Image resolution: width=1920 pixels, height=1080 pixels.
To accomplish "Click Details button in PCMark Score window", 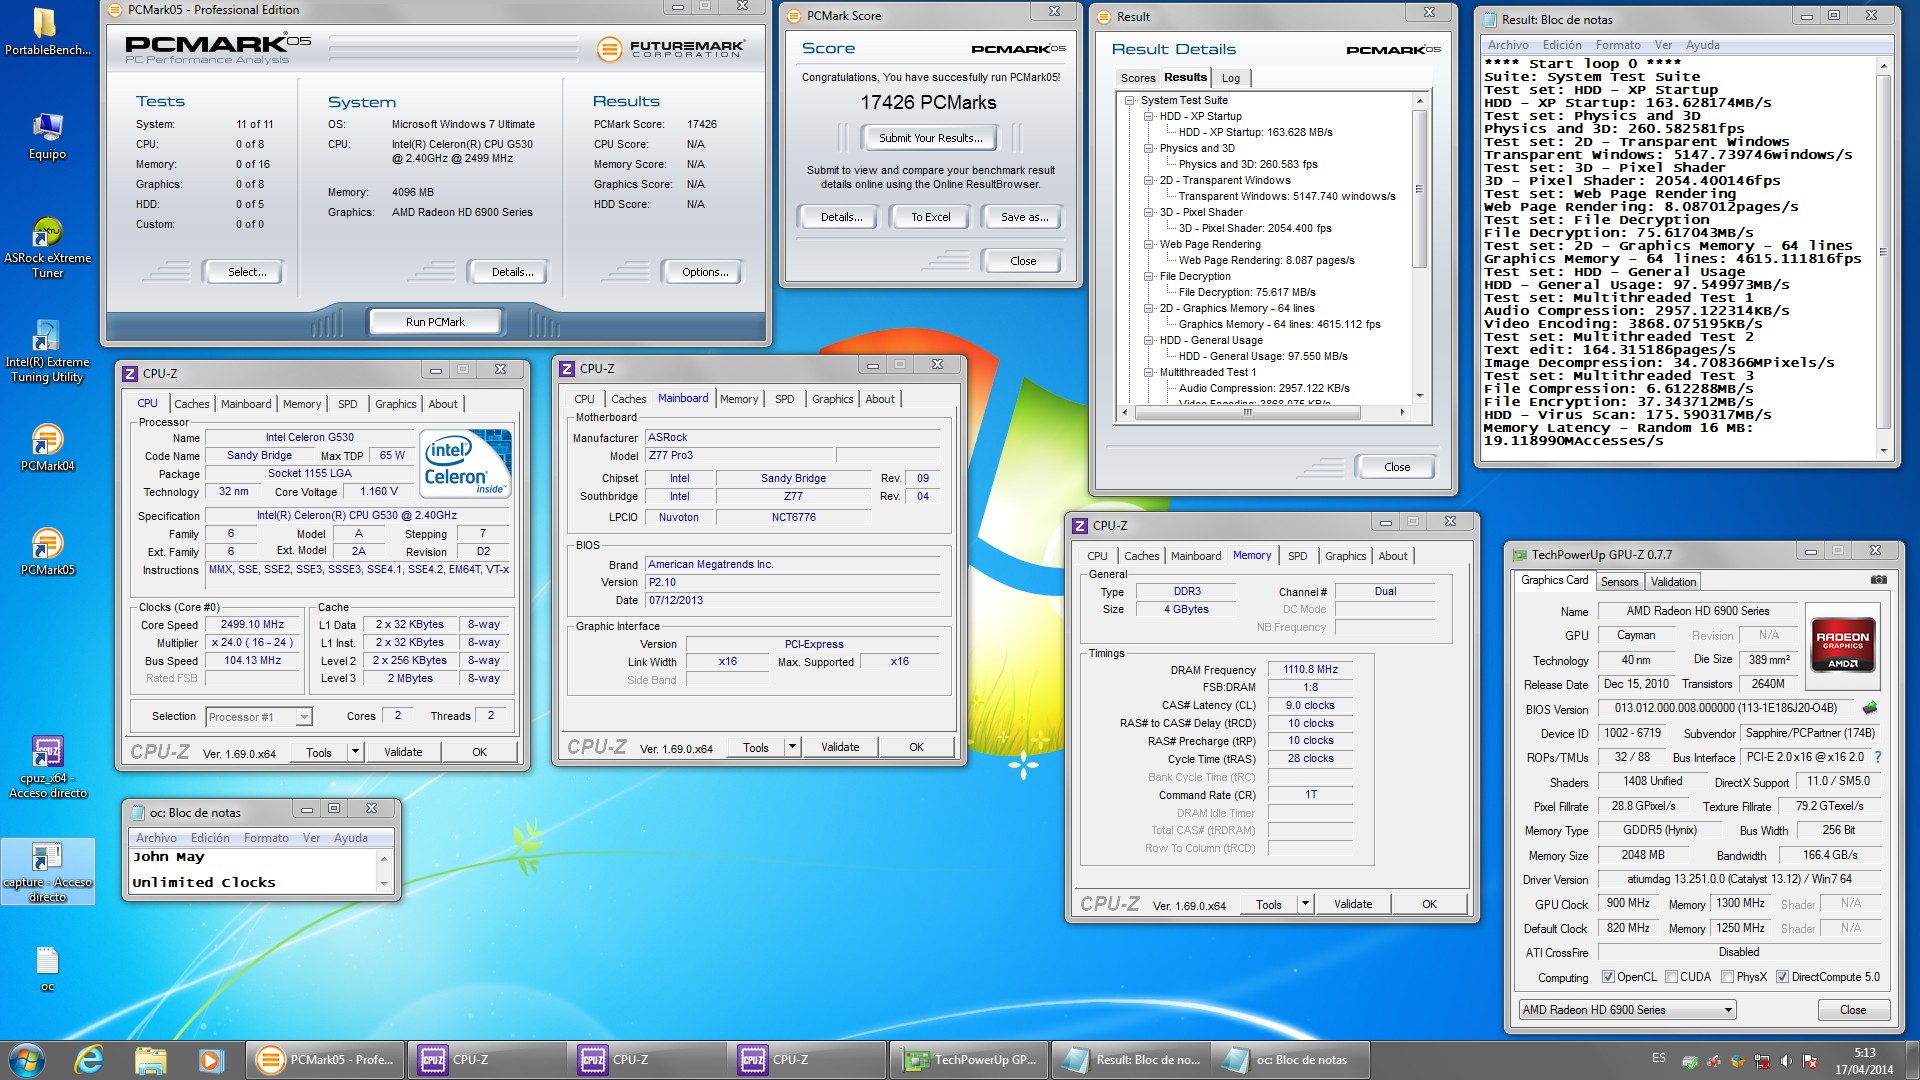I will [x=841, y=217].
